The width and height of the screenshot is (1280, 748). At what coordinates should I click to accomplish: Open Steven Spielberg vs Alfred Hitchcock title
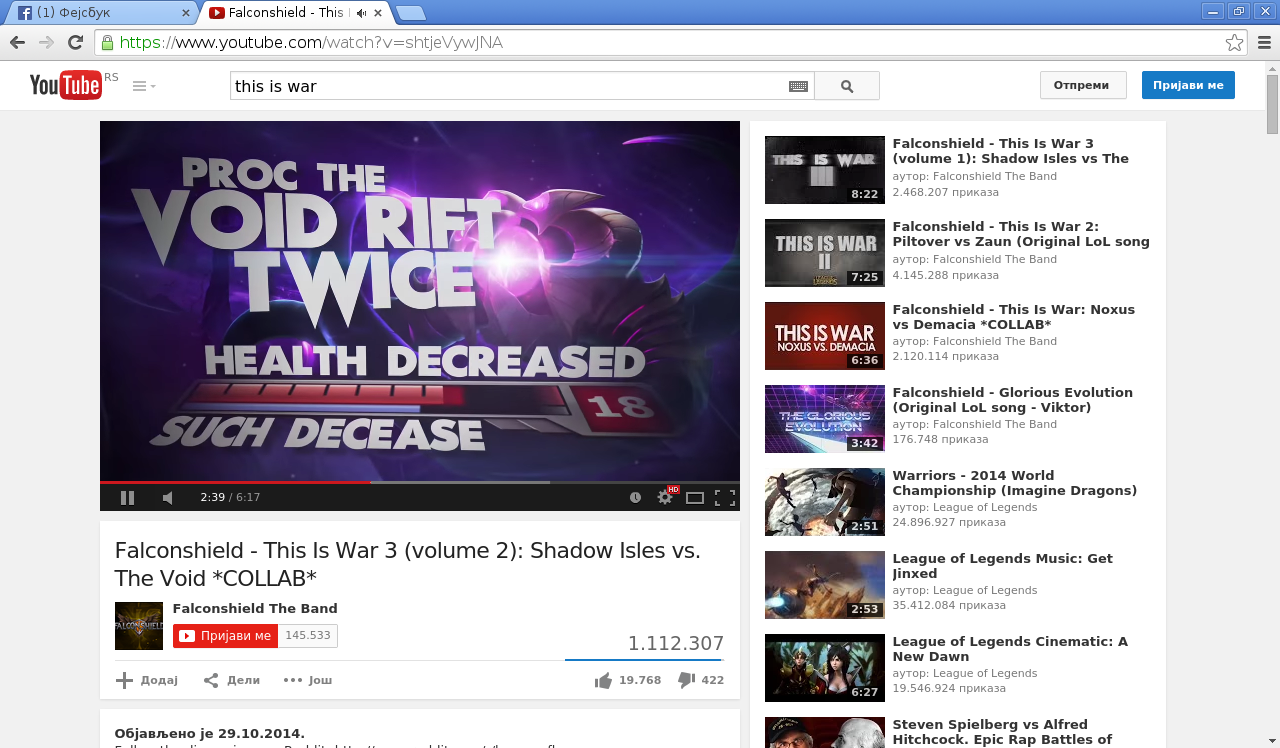(1002, 732)
